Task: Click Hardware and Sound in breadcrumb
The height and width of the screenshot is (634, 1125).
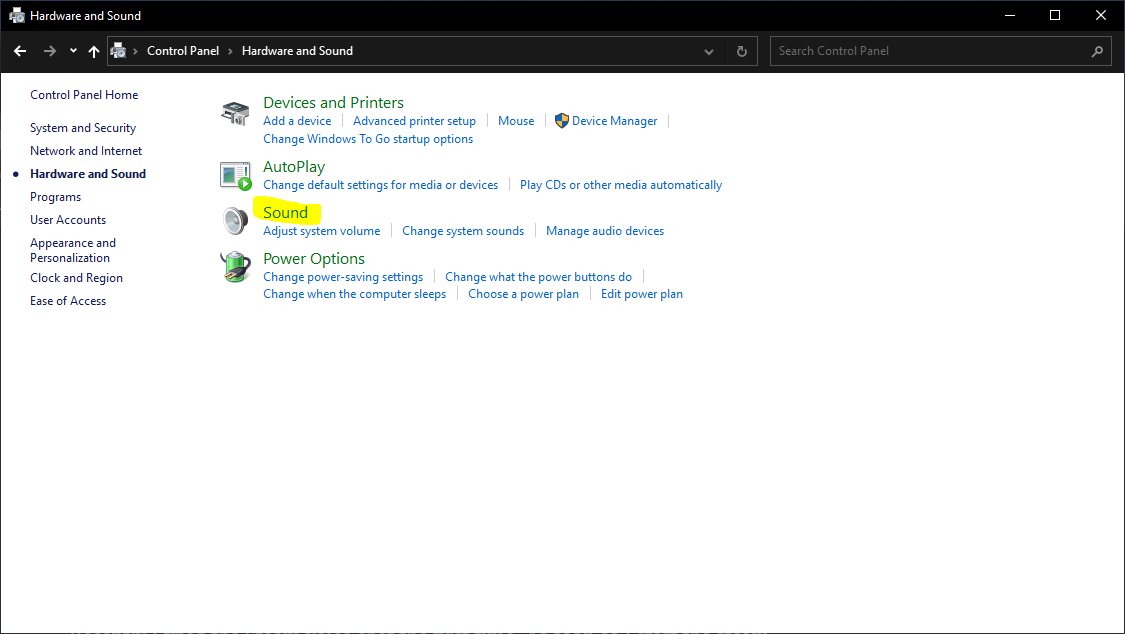Action: pyautogui.click(x=297, y=51)
